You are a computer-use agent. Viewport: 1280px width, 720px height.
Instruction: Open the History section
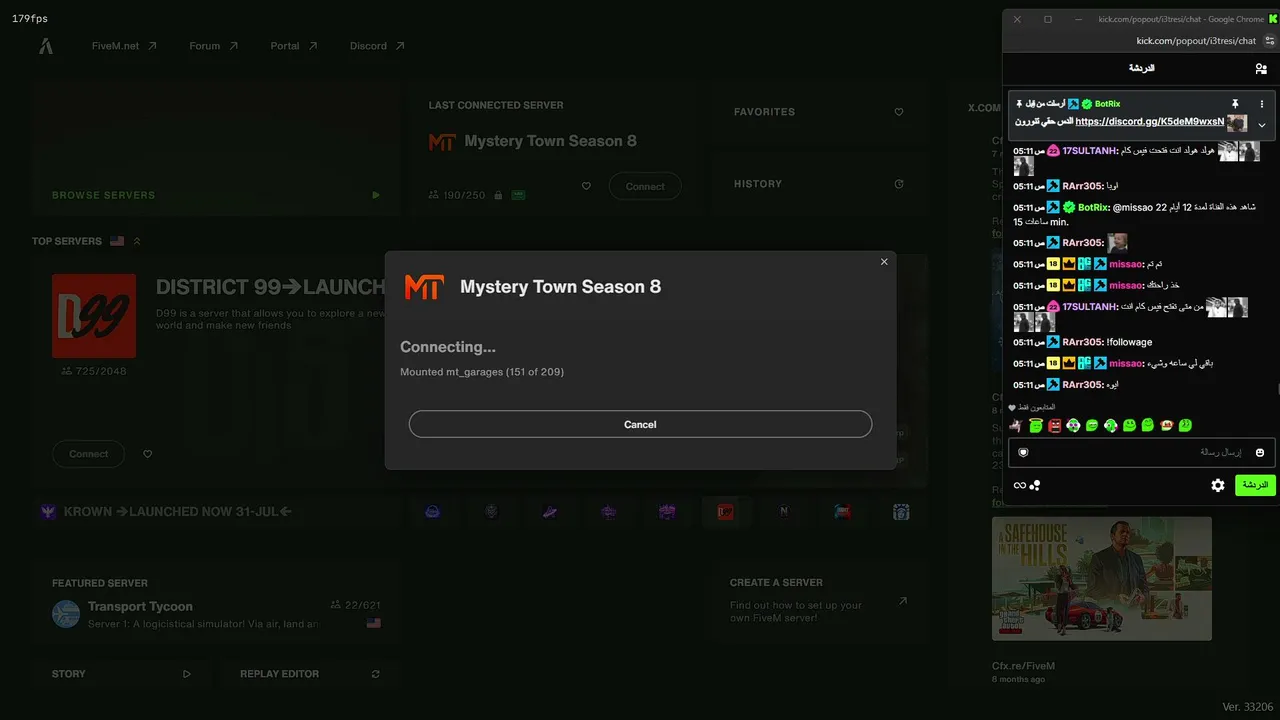tap(818, 184)
